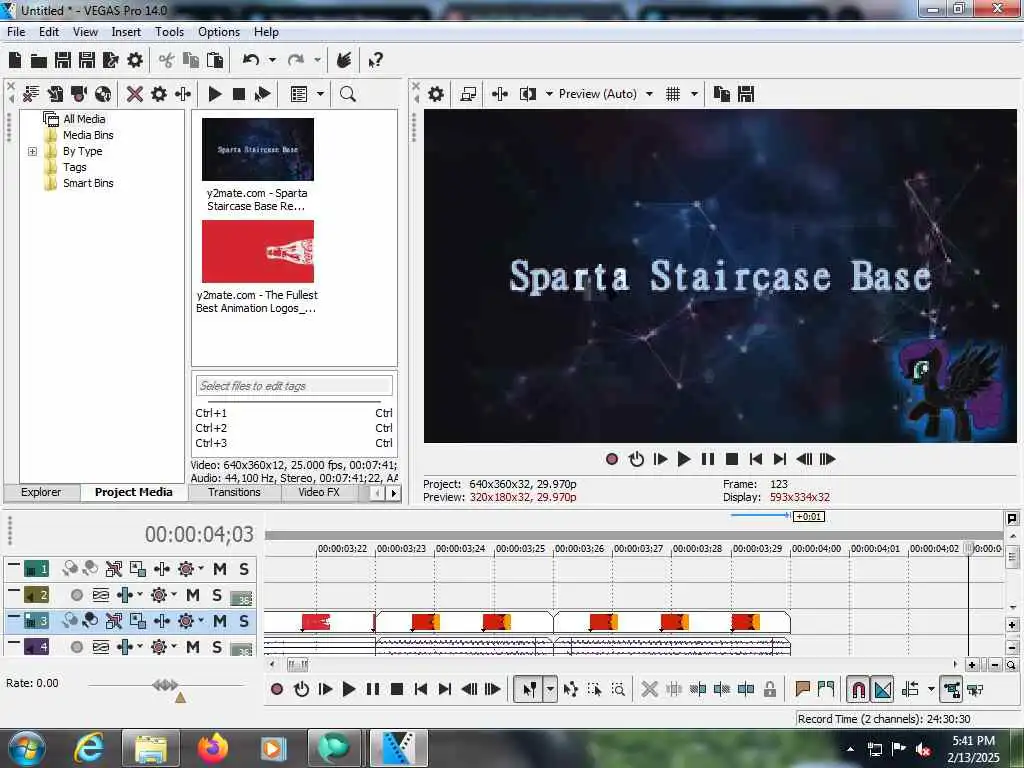Open Windows Start menu orb
Image resolution: width=1024 pixels, height=768 pixels.
click(x=26, y=748)
